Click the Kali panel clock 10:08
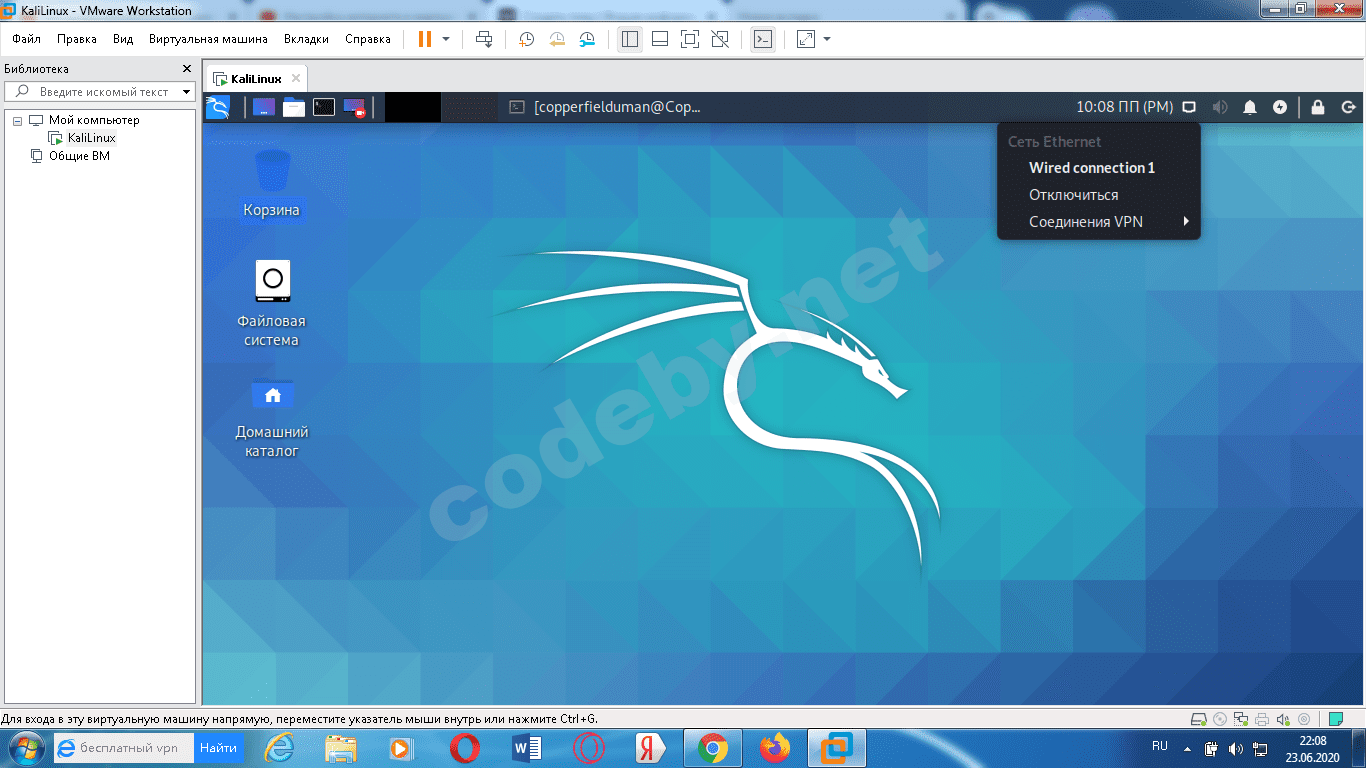The width and height of the screenshot is (1366, 768). coord(1124,107)
